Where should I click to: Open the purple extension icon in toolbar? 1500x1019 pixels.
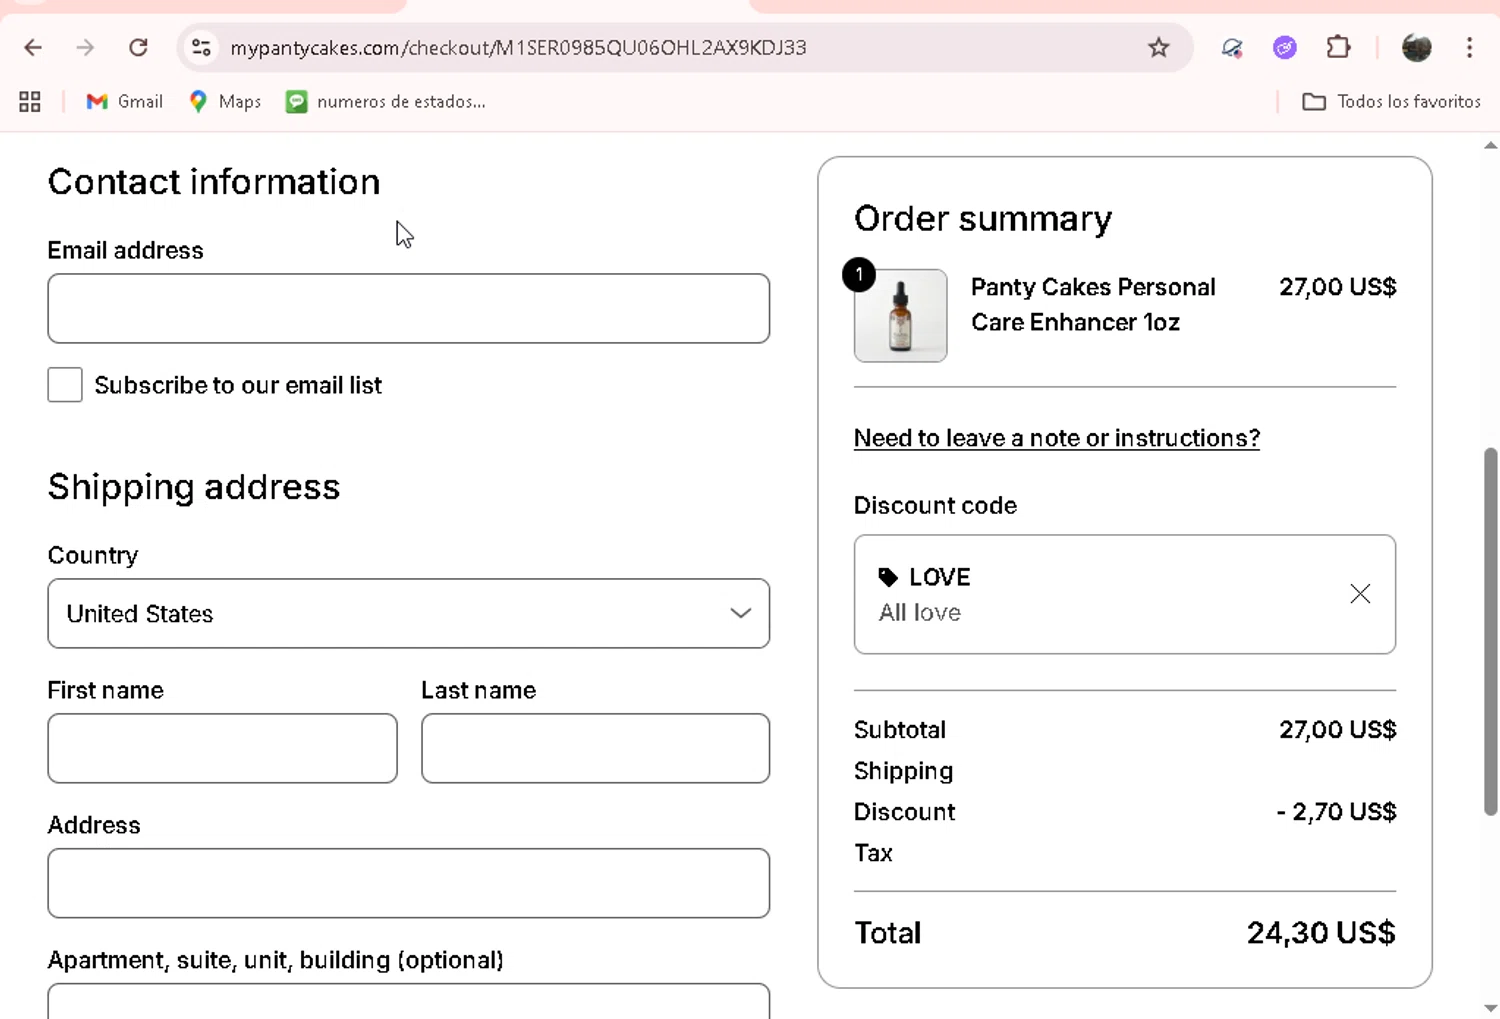[x=1285, y=47]
